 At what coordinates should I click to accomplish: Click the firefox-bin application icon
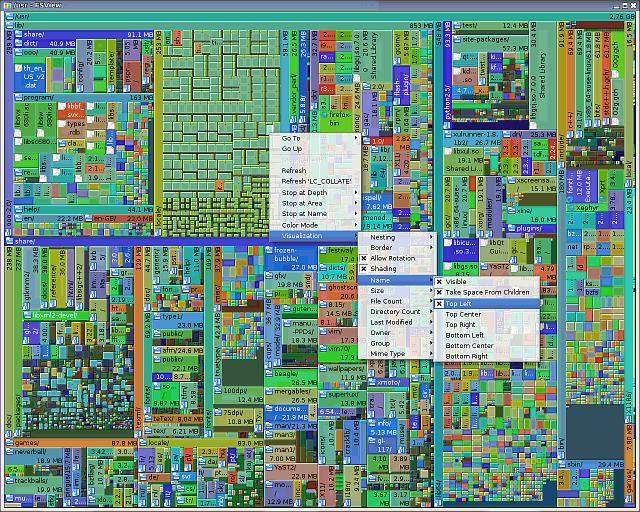(x=324, y=115)
